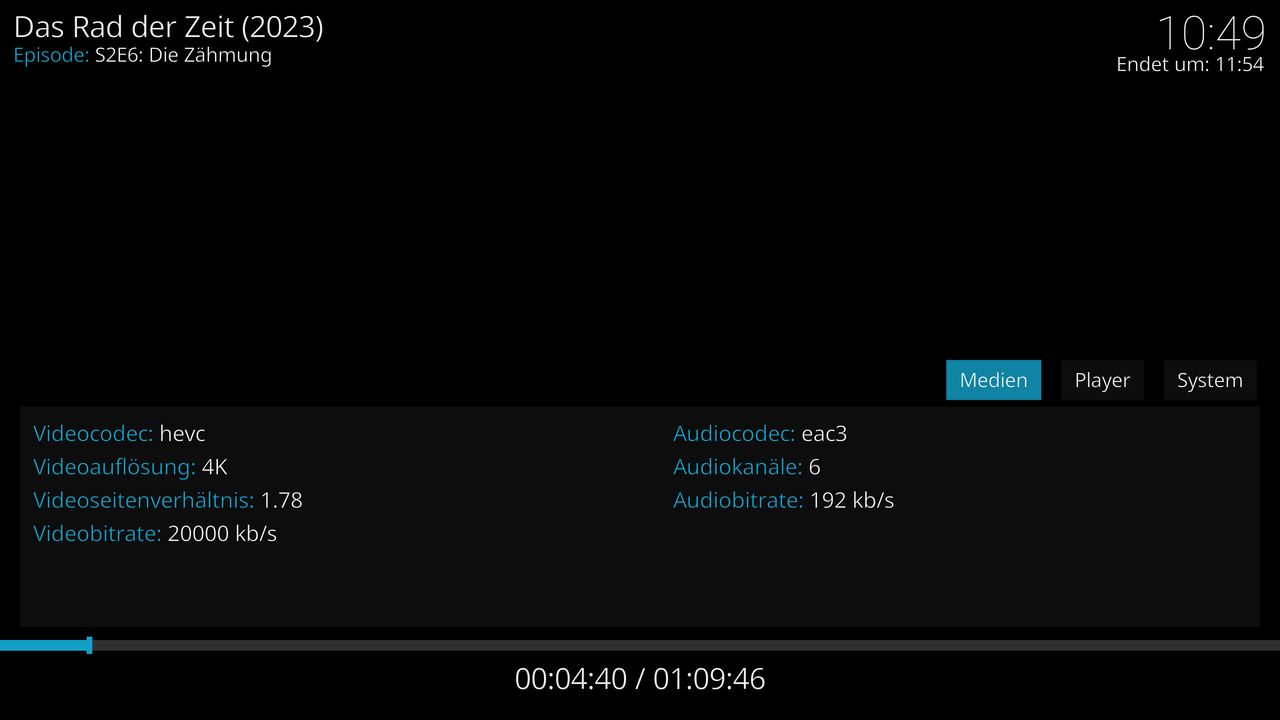
Task: Seek to the middle of the progress bar
Action: tap(640, 645)
